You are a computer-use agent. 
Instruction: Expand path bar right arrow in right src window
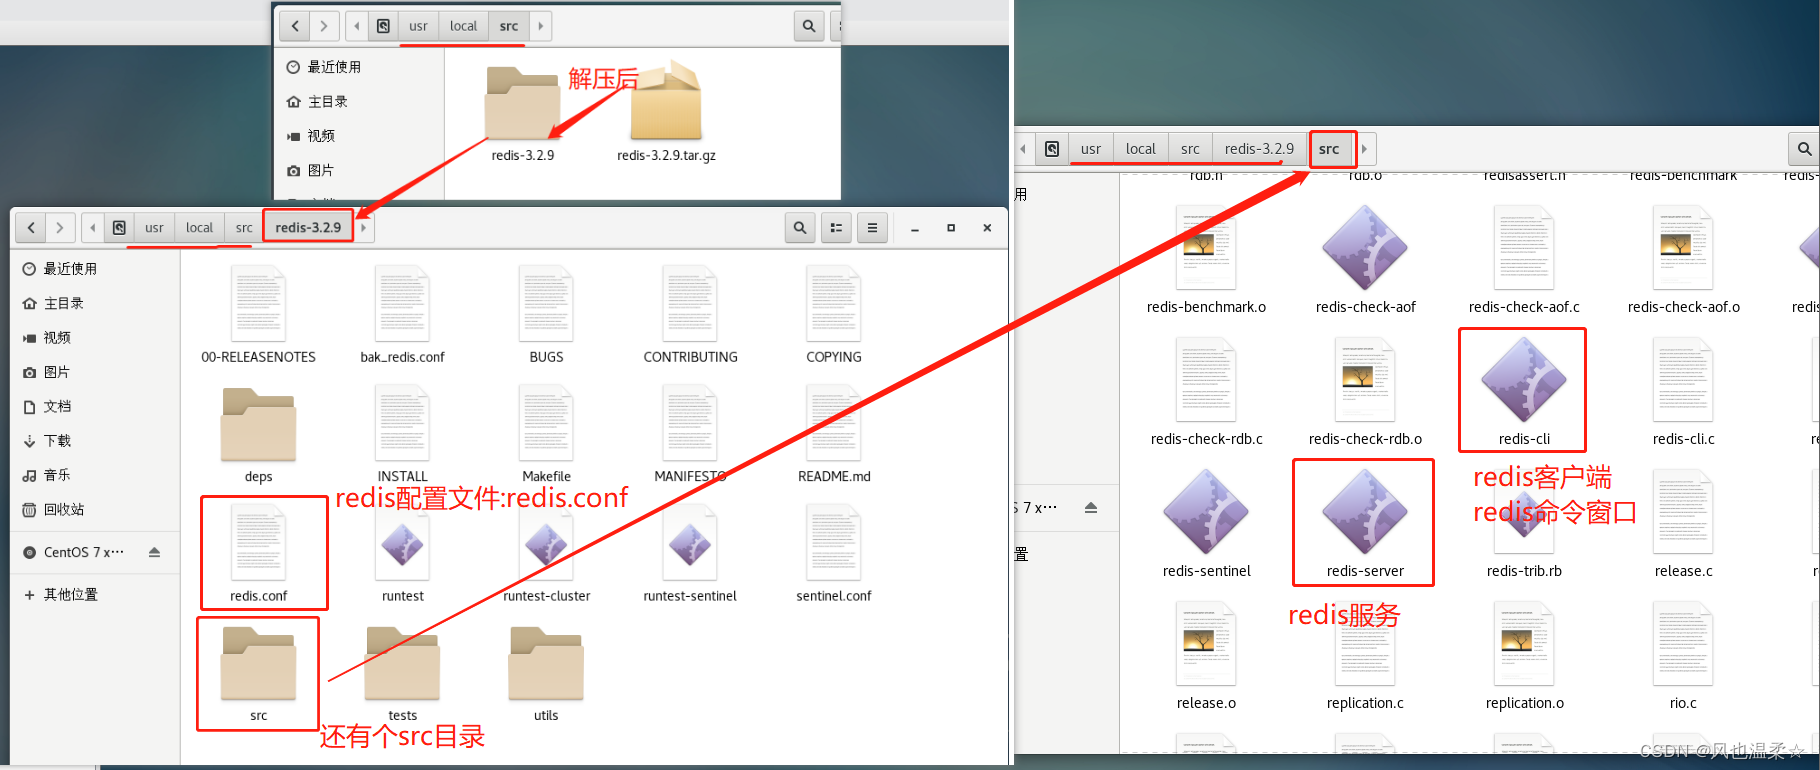tap(1364, 149)
